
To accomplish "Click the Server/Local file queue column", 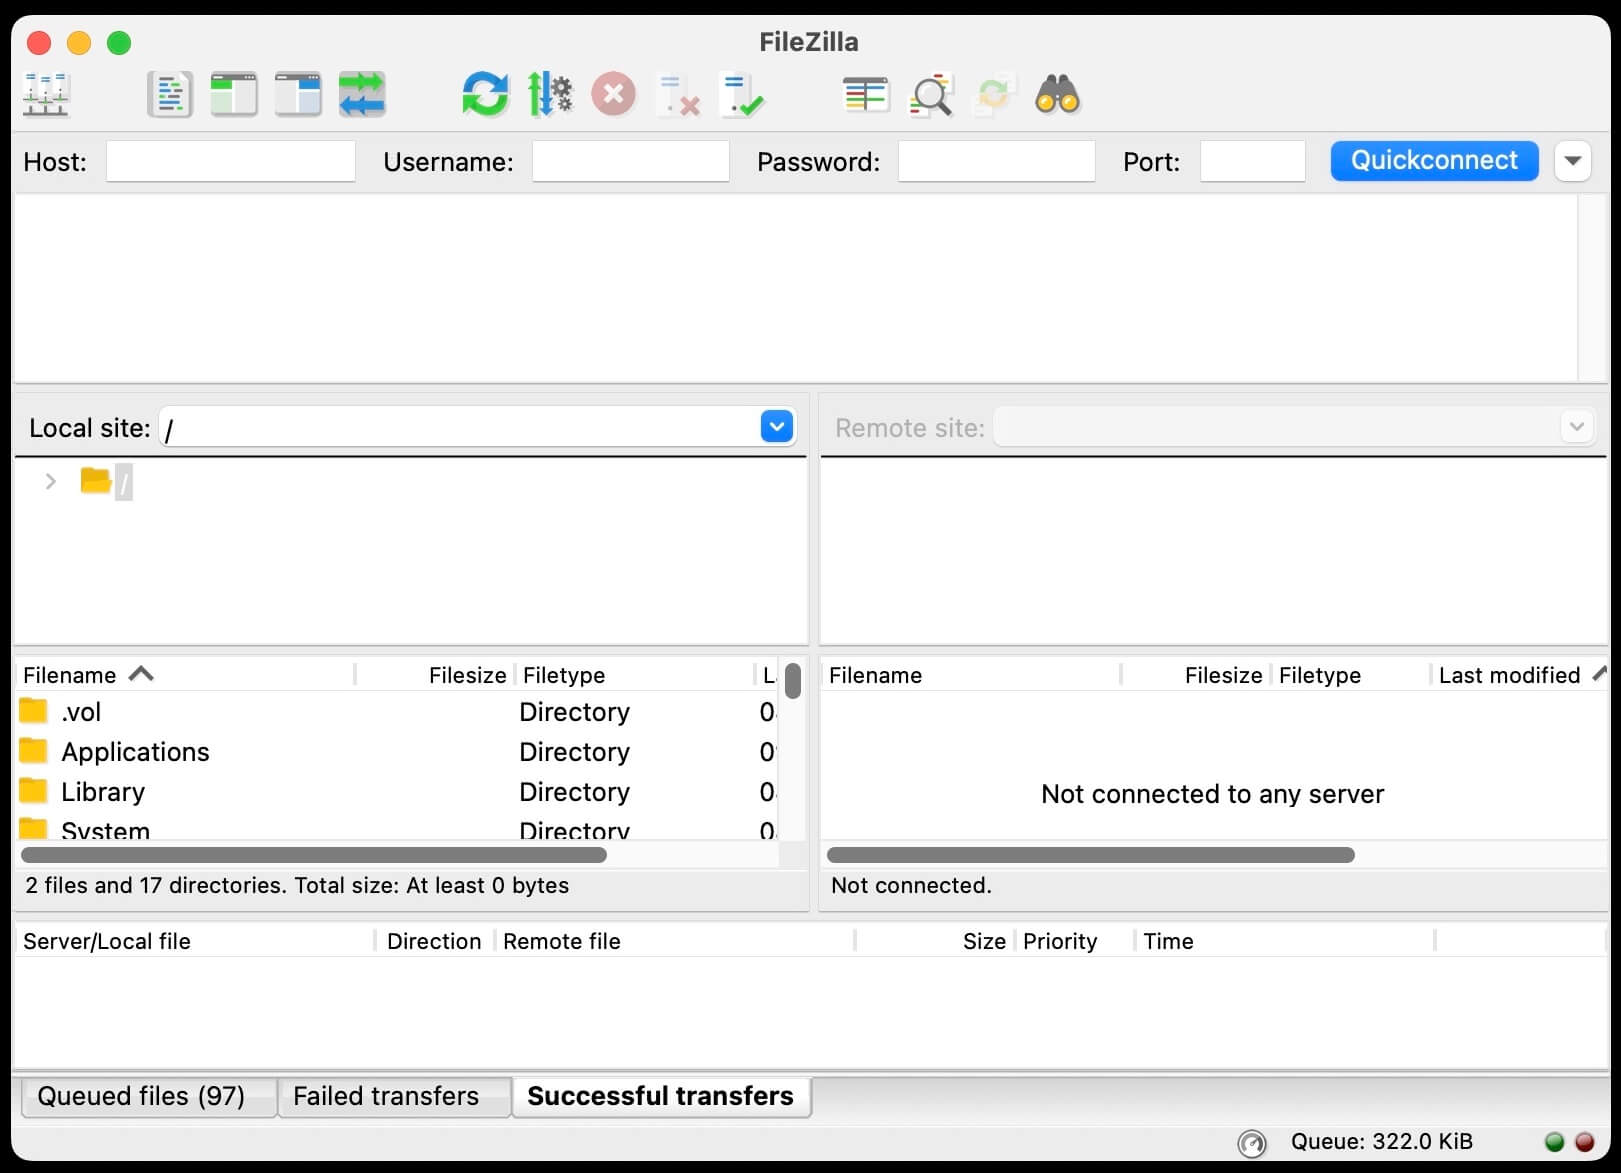I will pos(195,941).
